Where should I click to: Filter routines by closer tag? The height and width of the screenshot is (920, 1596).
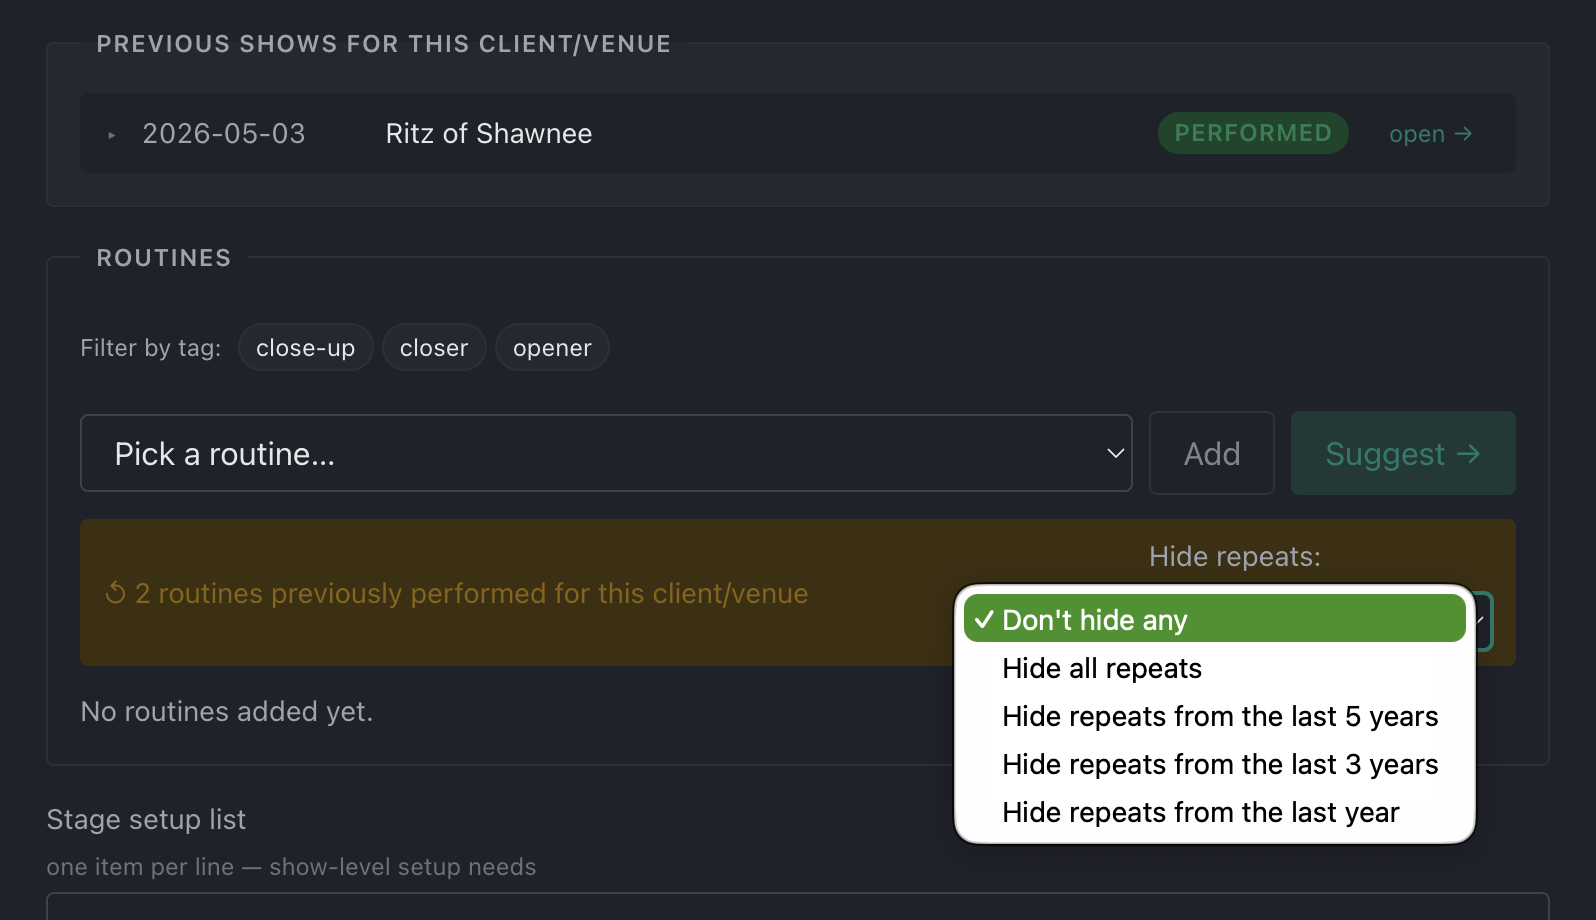click(x=434, y=347)
